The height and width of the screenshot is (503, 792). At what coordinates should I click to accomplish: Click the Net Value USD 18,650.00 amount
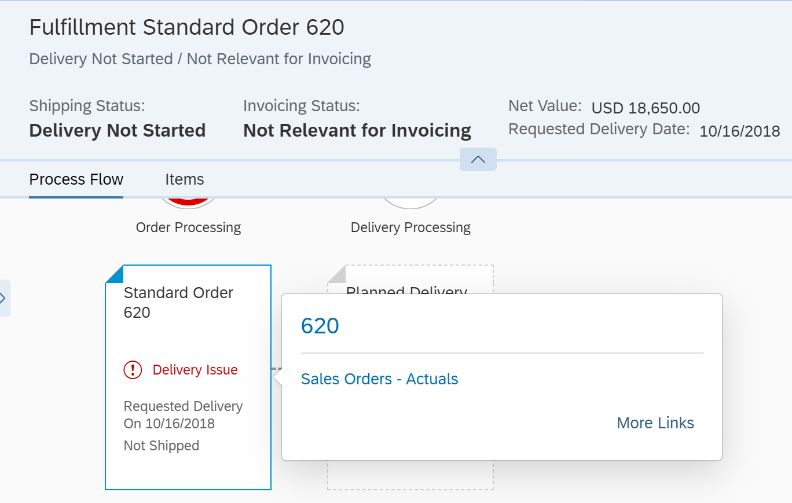[646, 108]
